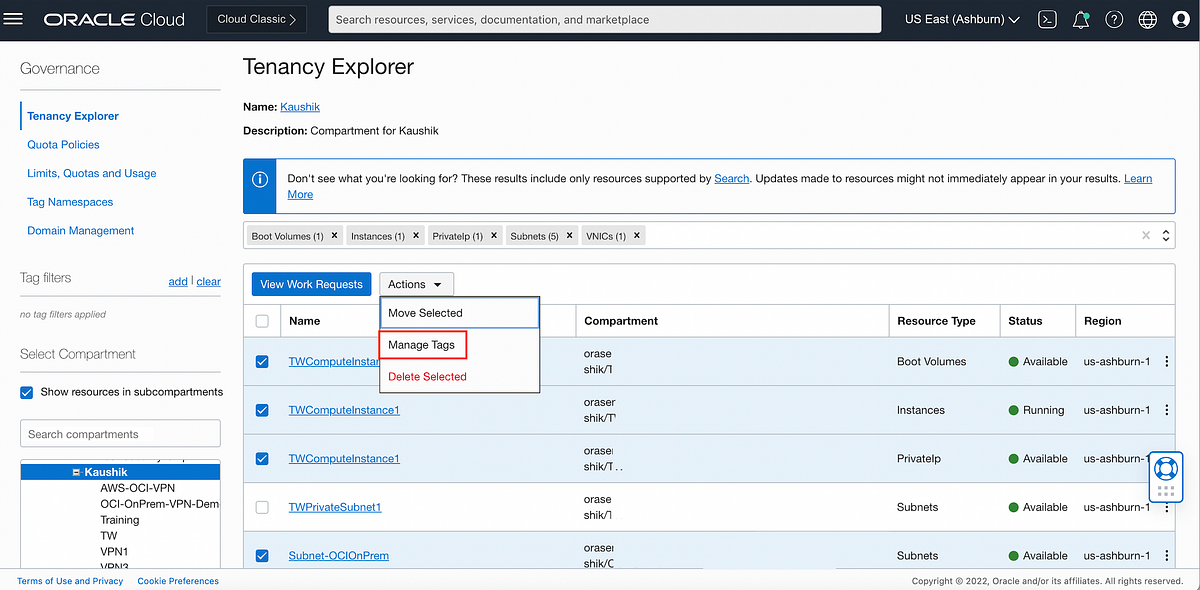Select the TWPrivateSubnet1 row checkbox
The height and width of the screenshot is (590, 1200).
[262, 507]
